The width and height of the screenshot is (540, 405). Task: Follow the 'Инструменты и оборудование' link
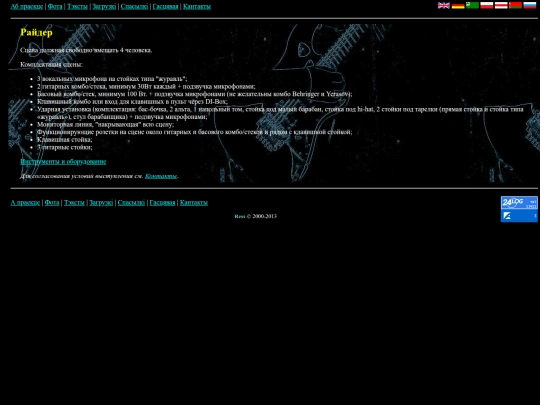(x=63, y=162)
